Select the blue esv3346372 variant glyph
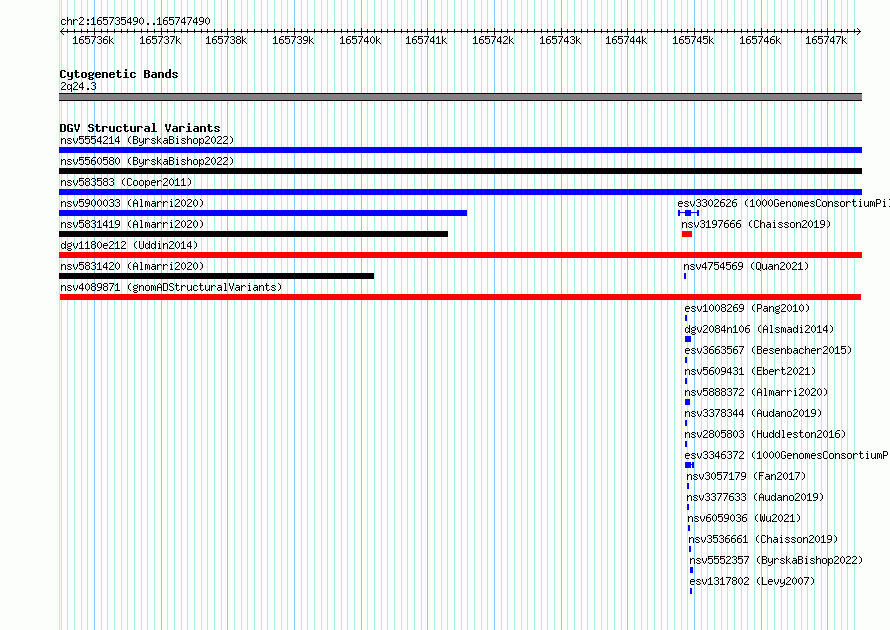The image size is (890, 630). (690, 465)
